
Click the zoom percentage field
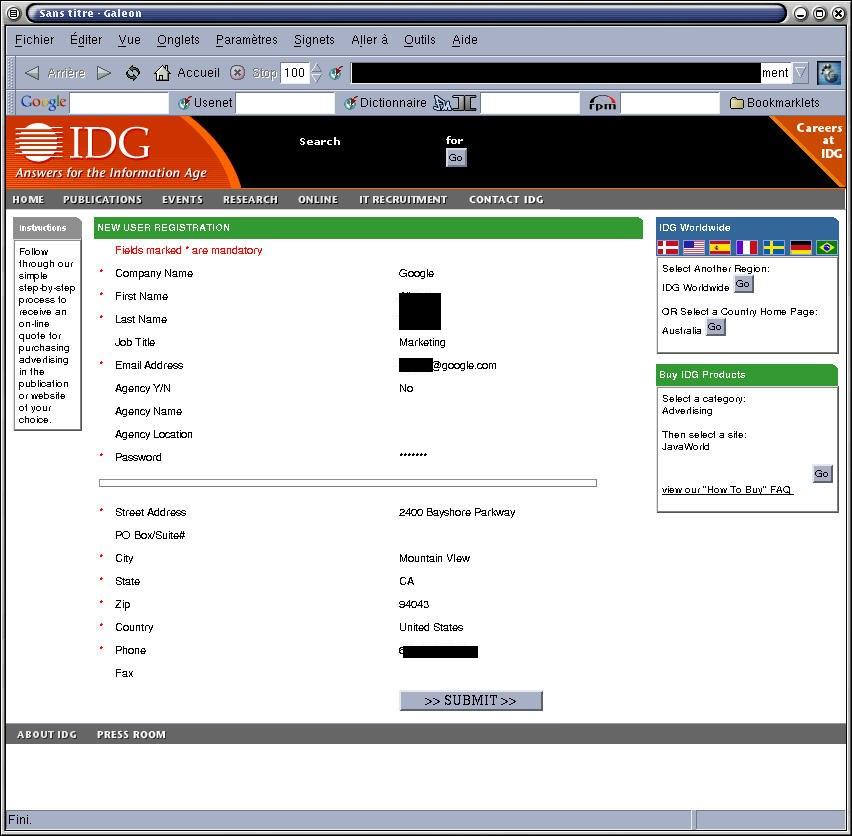tap(295, 73)
